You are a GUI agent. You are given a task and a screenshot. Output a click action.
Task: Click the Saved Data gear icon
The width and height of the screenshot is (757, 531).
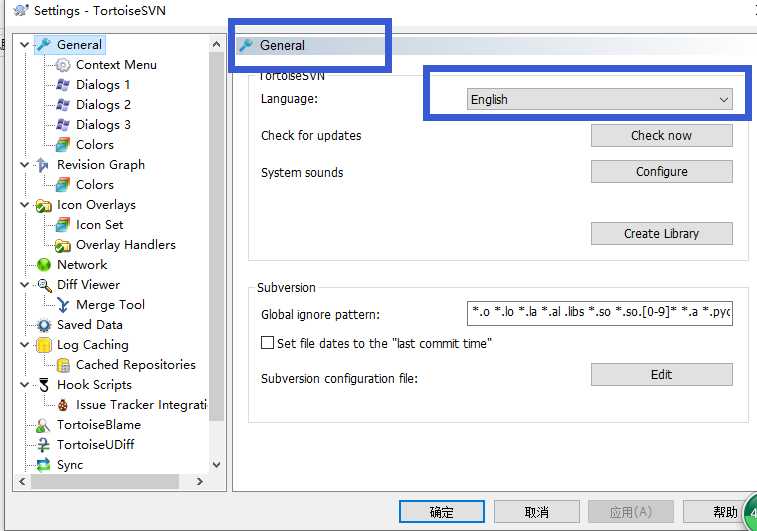(x=43, y=325)
